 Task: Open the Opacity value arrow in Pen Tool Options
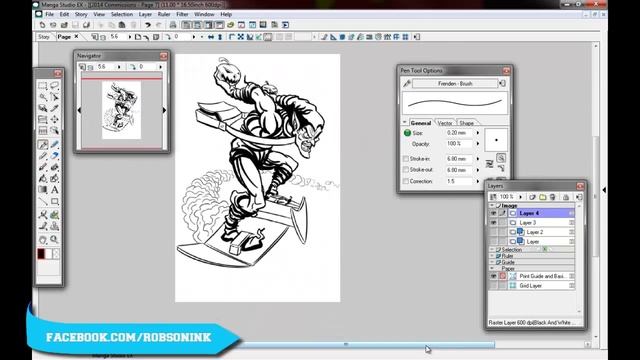478,144
